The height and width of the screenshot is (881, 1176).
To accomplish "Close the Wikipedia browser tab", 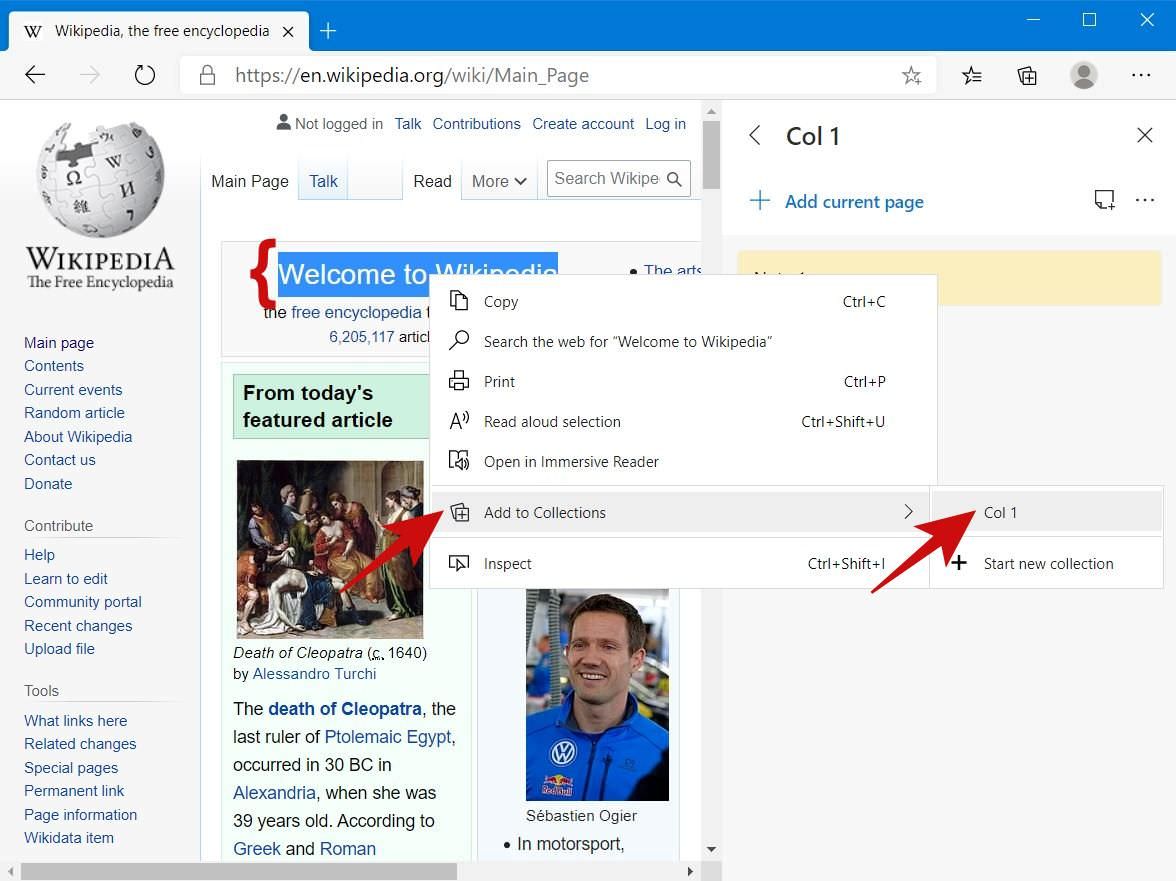I will point(288,31).
